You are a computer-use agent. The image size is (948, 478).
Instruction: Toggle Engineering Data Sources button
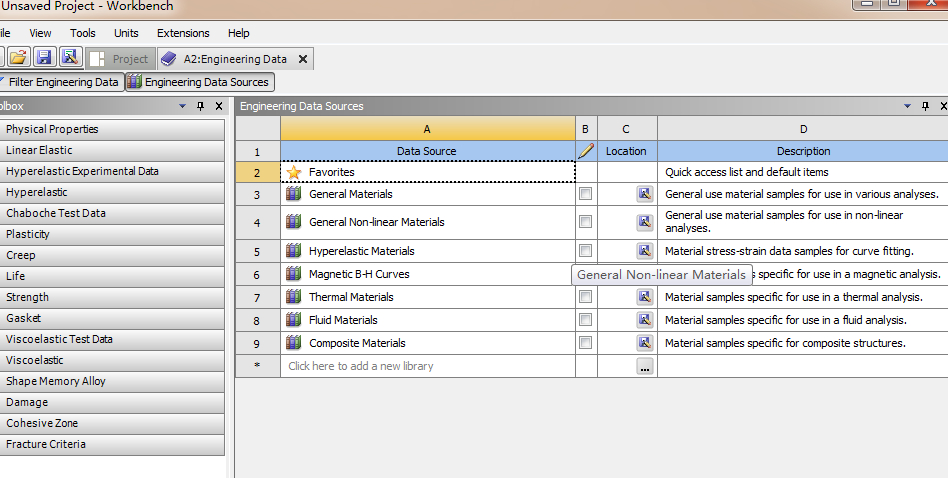coord(200,82)
